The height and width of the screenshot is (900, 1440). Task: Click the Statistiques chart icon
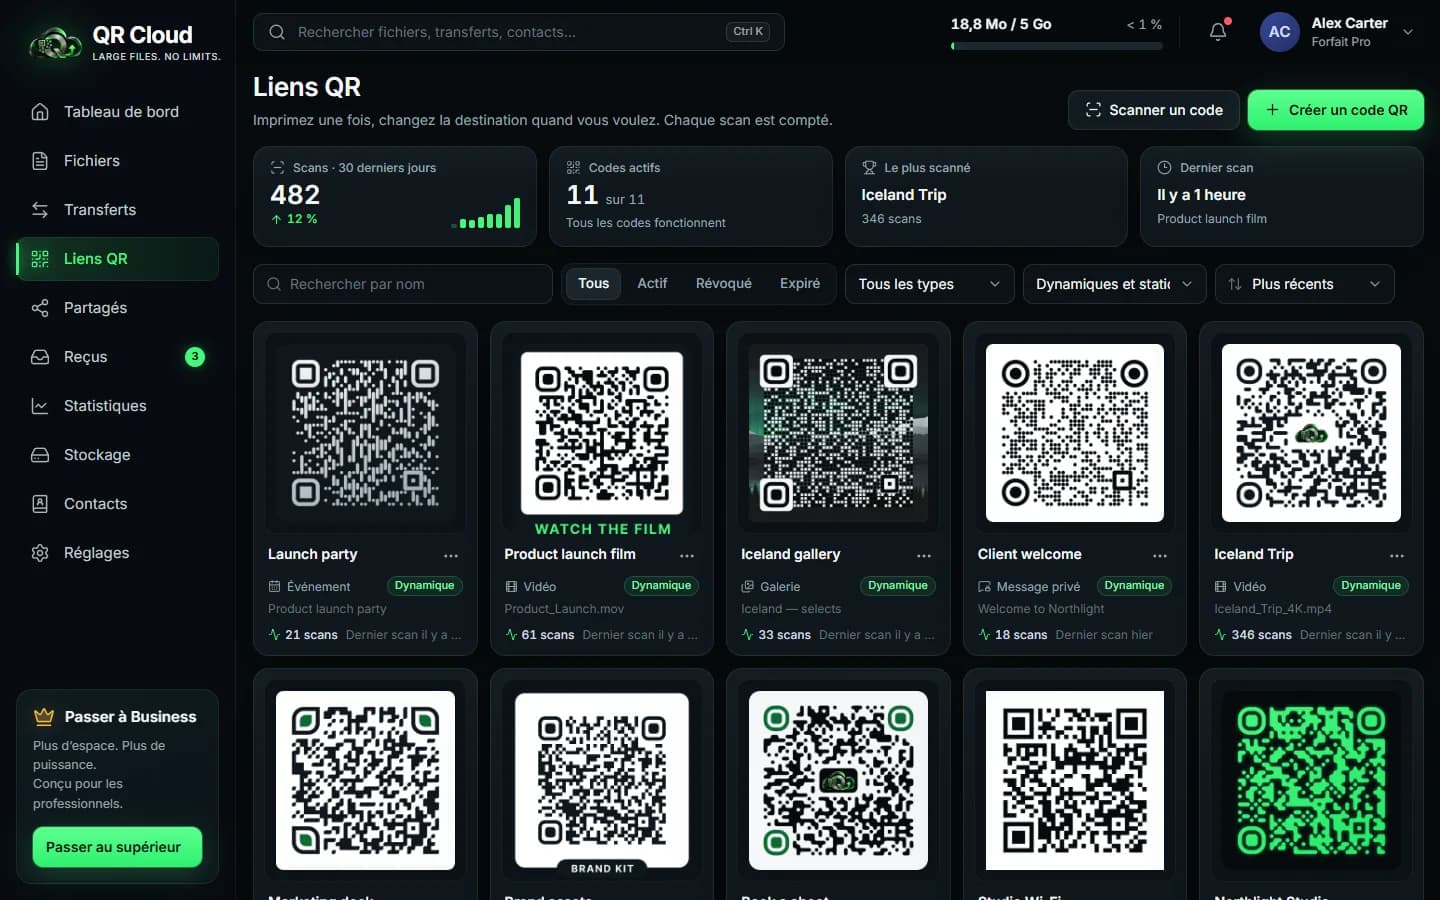[x=40, y=406]
